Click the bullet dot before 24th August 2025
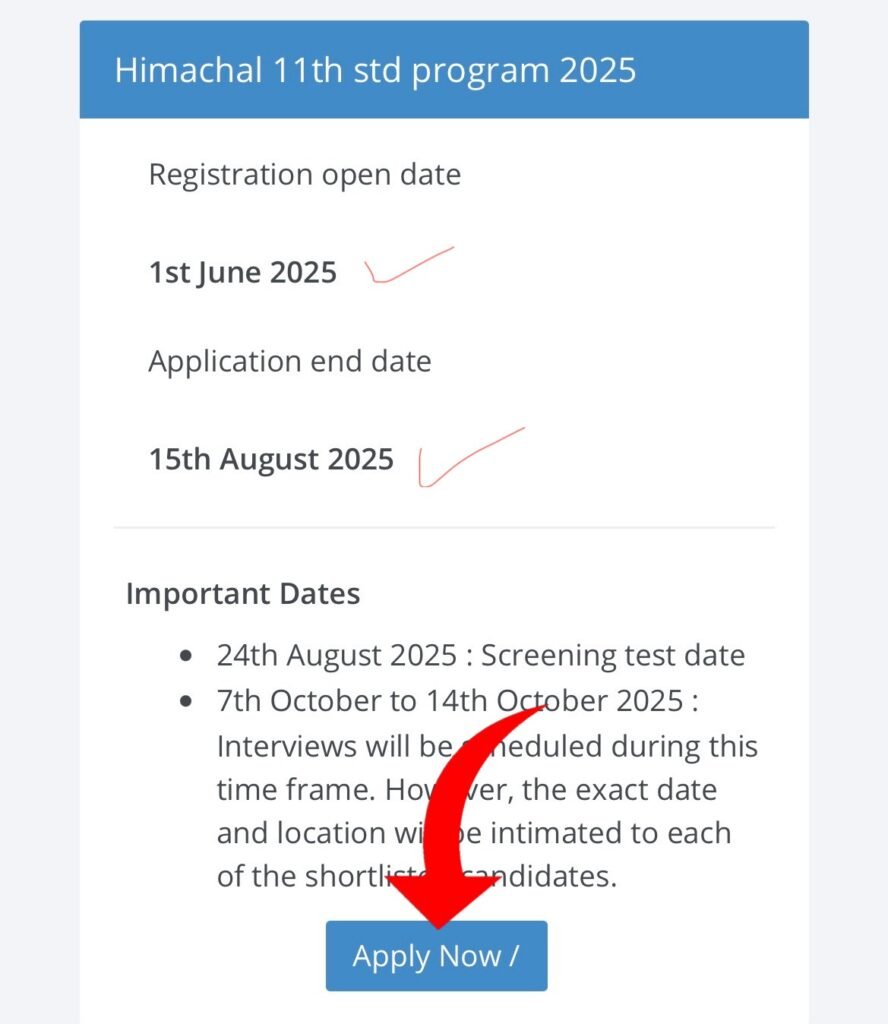The height and width of the screenshot is (1024, 888). click(185, 656)
